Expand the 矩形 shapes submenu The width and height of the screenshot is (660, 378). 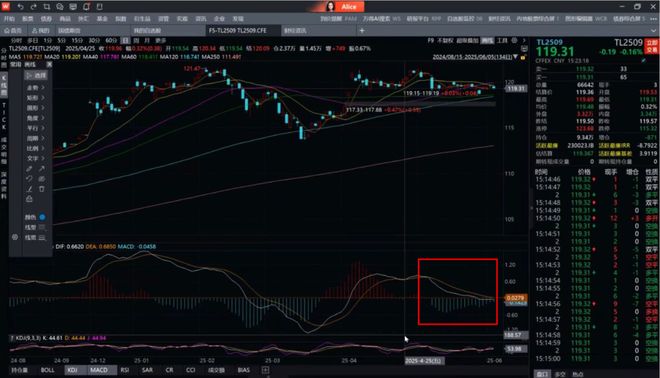(x=35, y=98)
